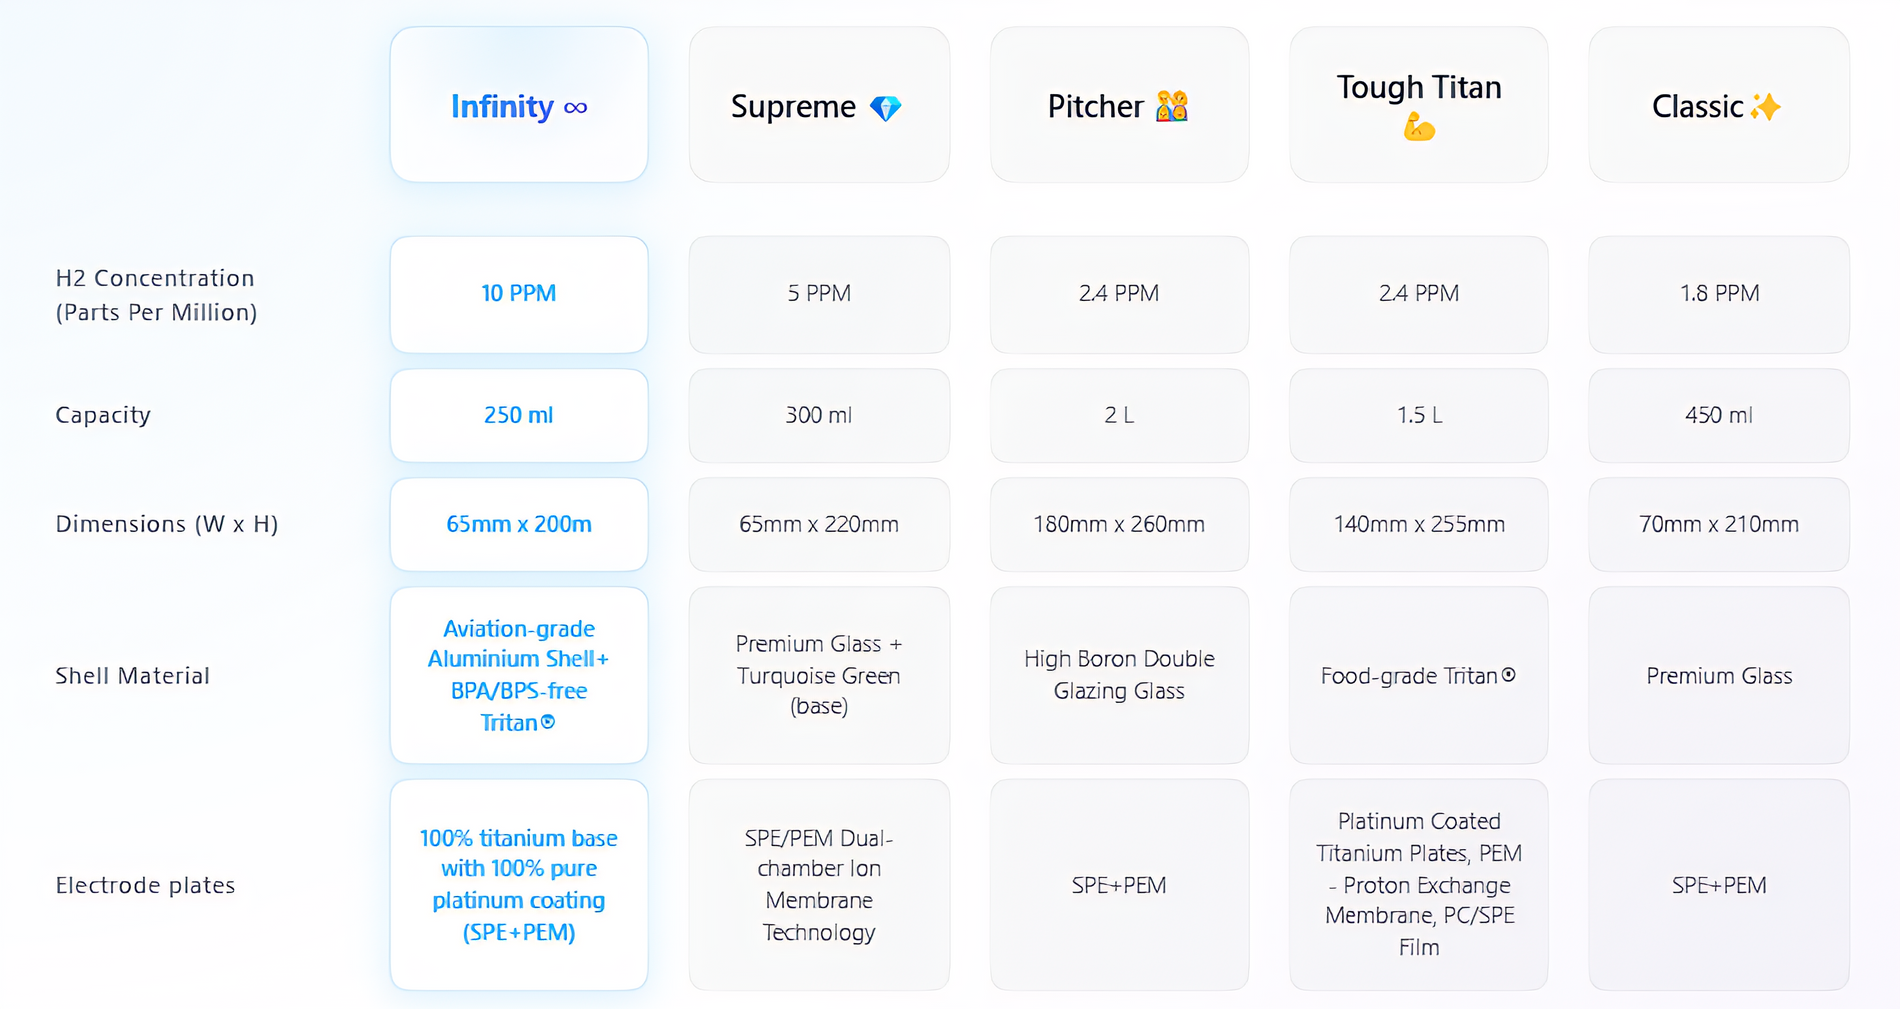The image size is (1900, 1009).
Task: Click the family emoji next to Pitcher
Action: click(1172, 106)
